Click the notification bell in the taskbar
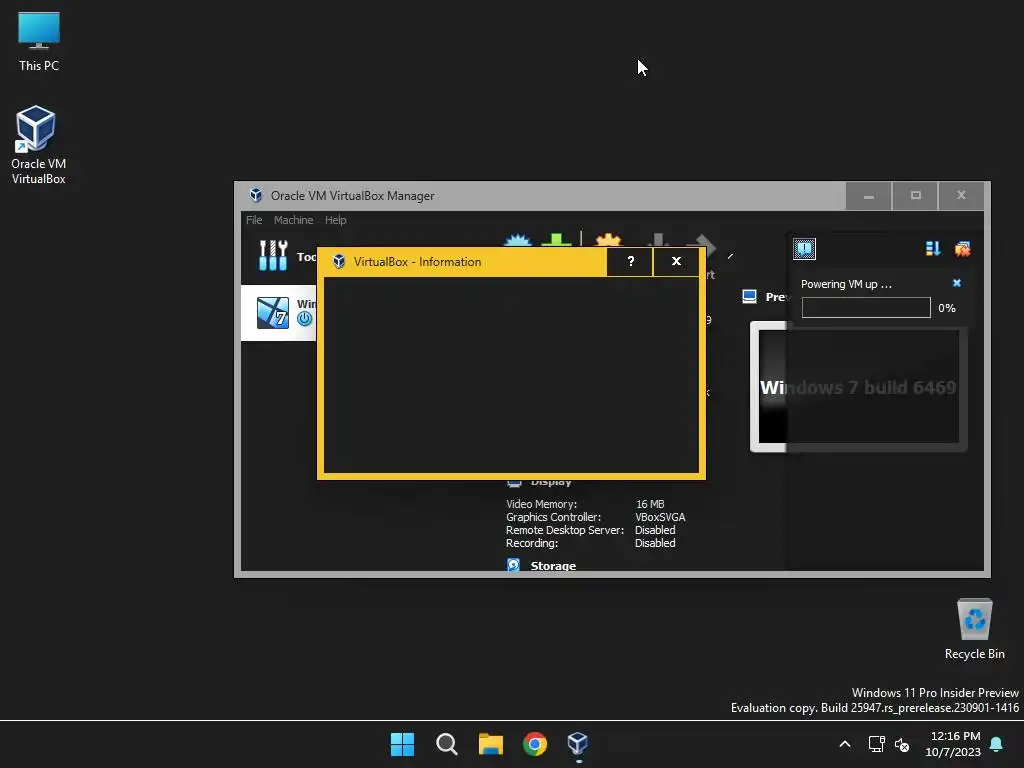The image size is (1024, 768). pos(997,744)
